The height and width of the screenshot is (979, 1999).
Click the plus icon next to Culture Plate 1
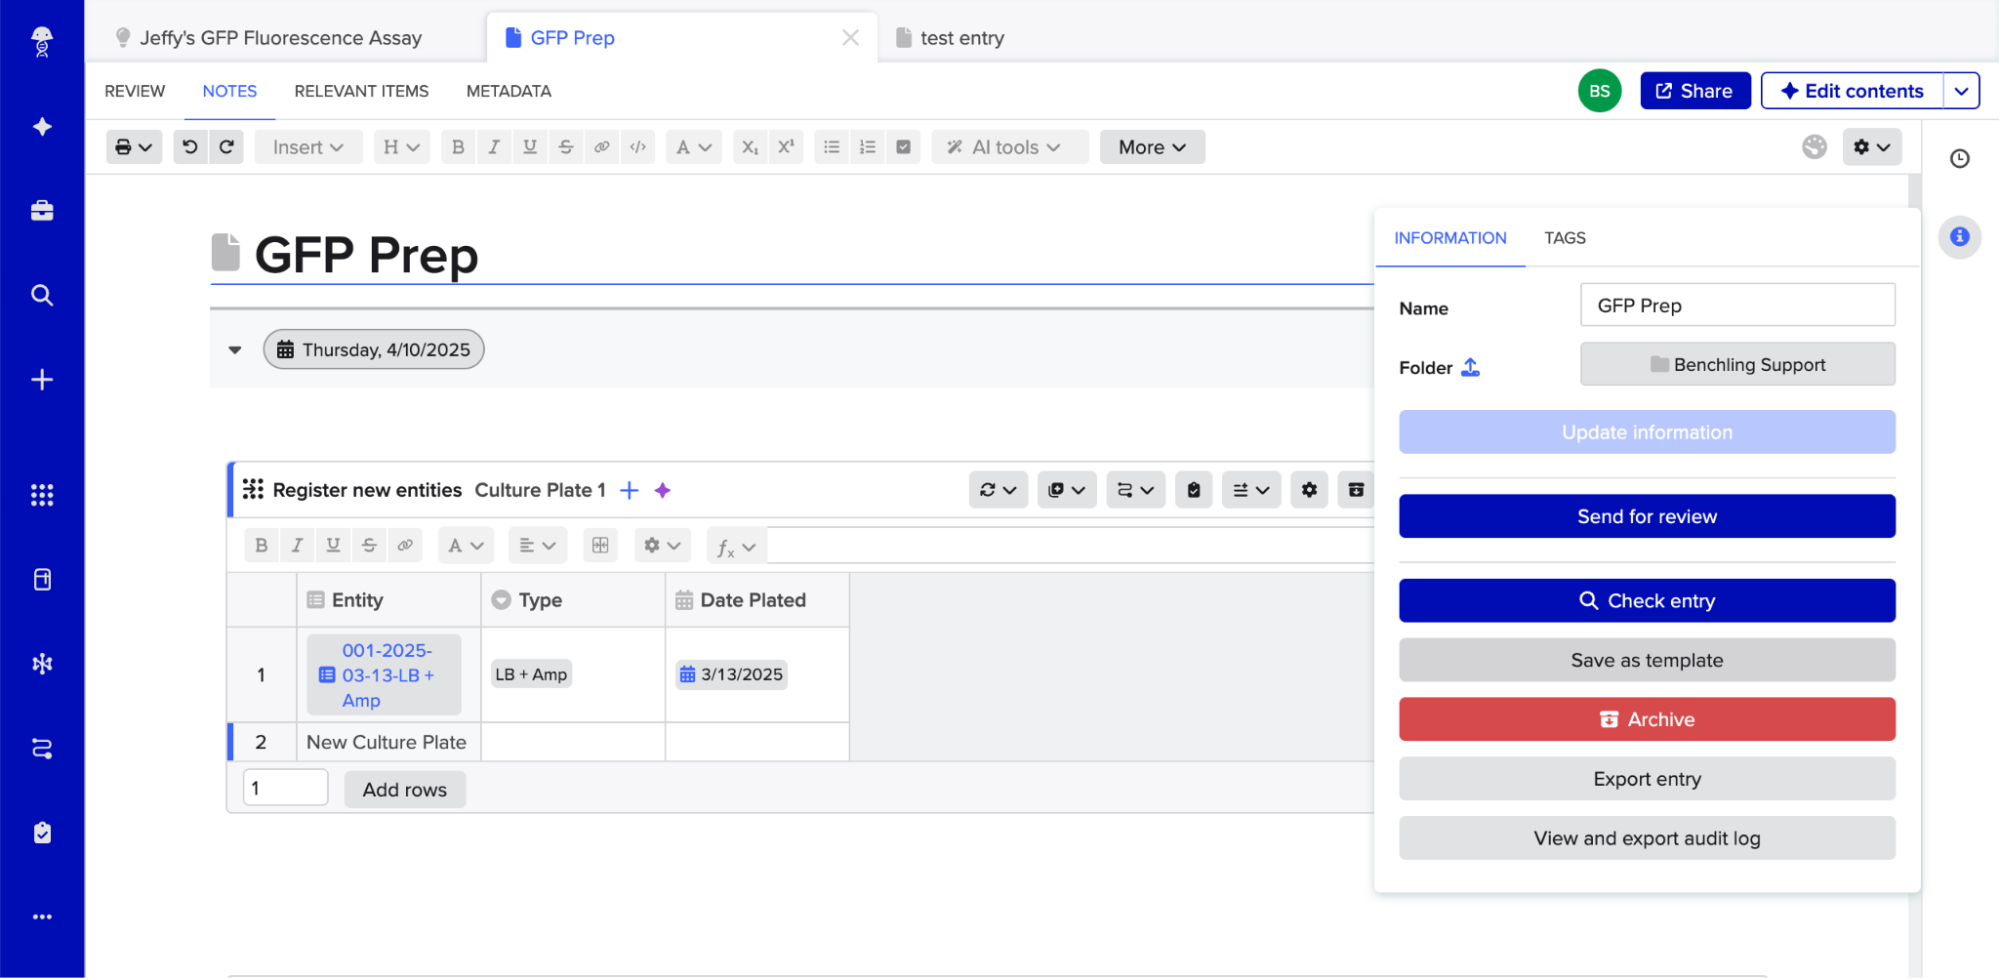pyautogui.click(x=629, y=490)
